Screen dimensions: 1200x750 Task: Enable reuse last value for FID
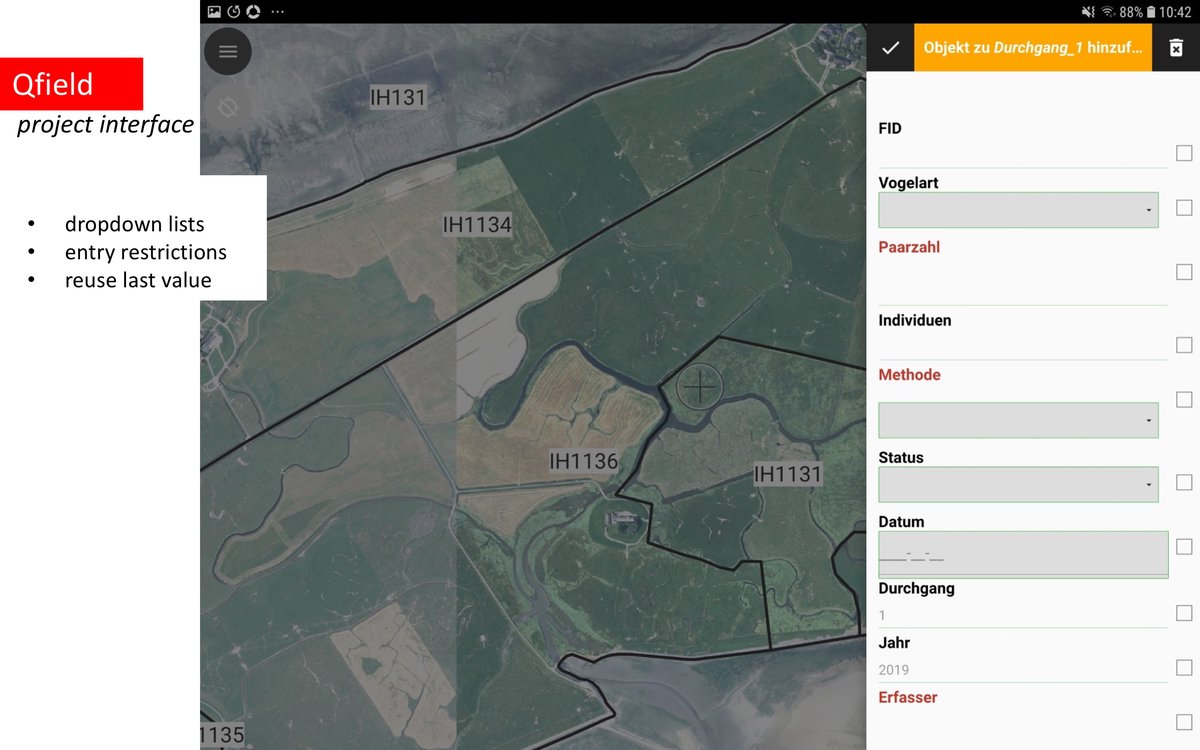pos(1184,153)
